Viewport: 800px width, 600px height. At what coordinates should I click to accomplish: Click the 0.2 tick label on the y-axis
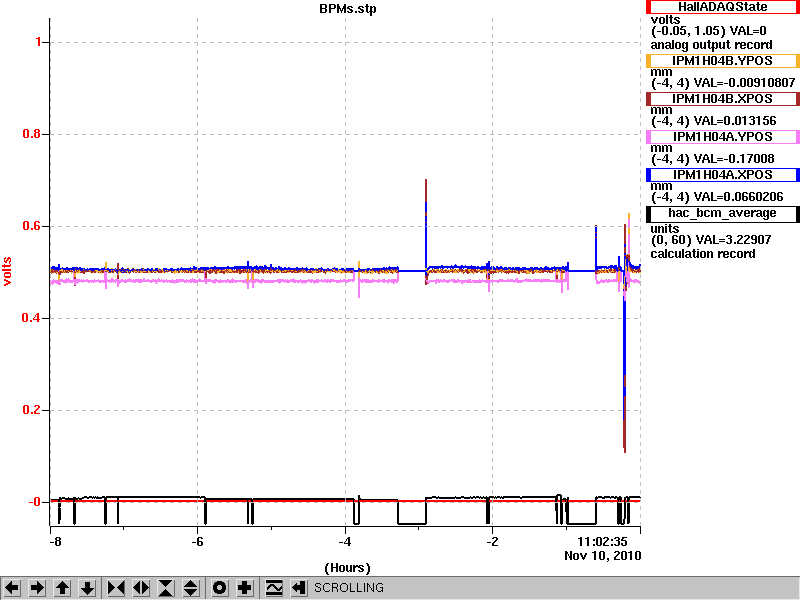coord(32,410)
